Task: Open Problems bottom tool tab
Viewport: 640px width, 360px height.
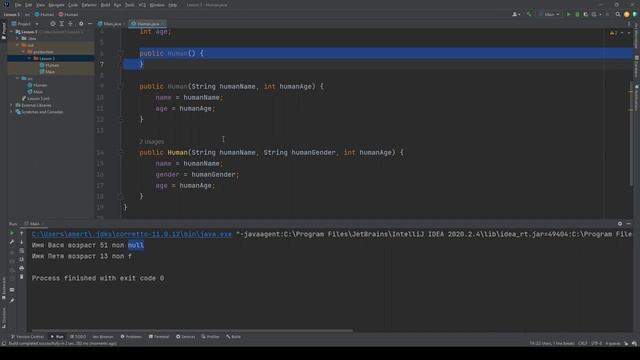Action: click(131, 337)
